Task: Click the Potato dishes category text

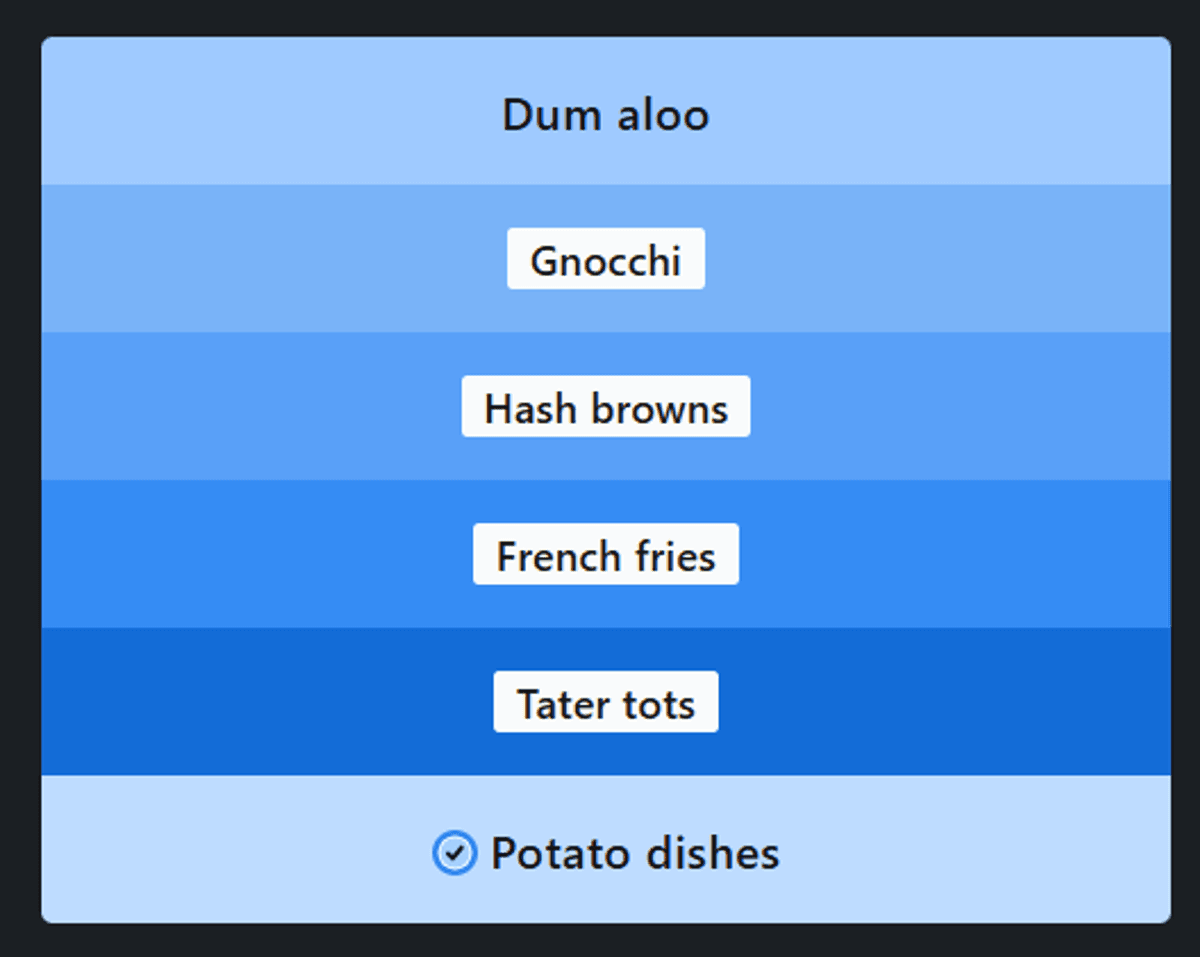Action: click(634, 854)
